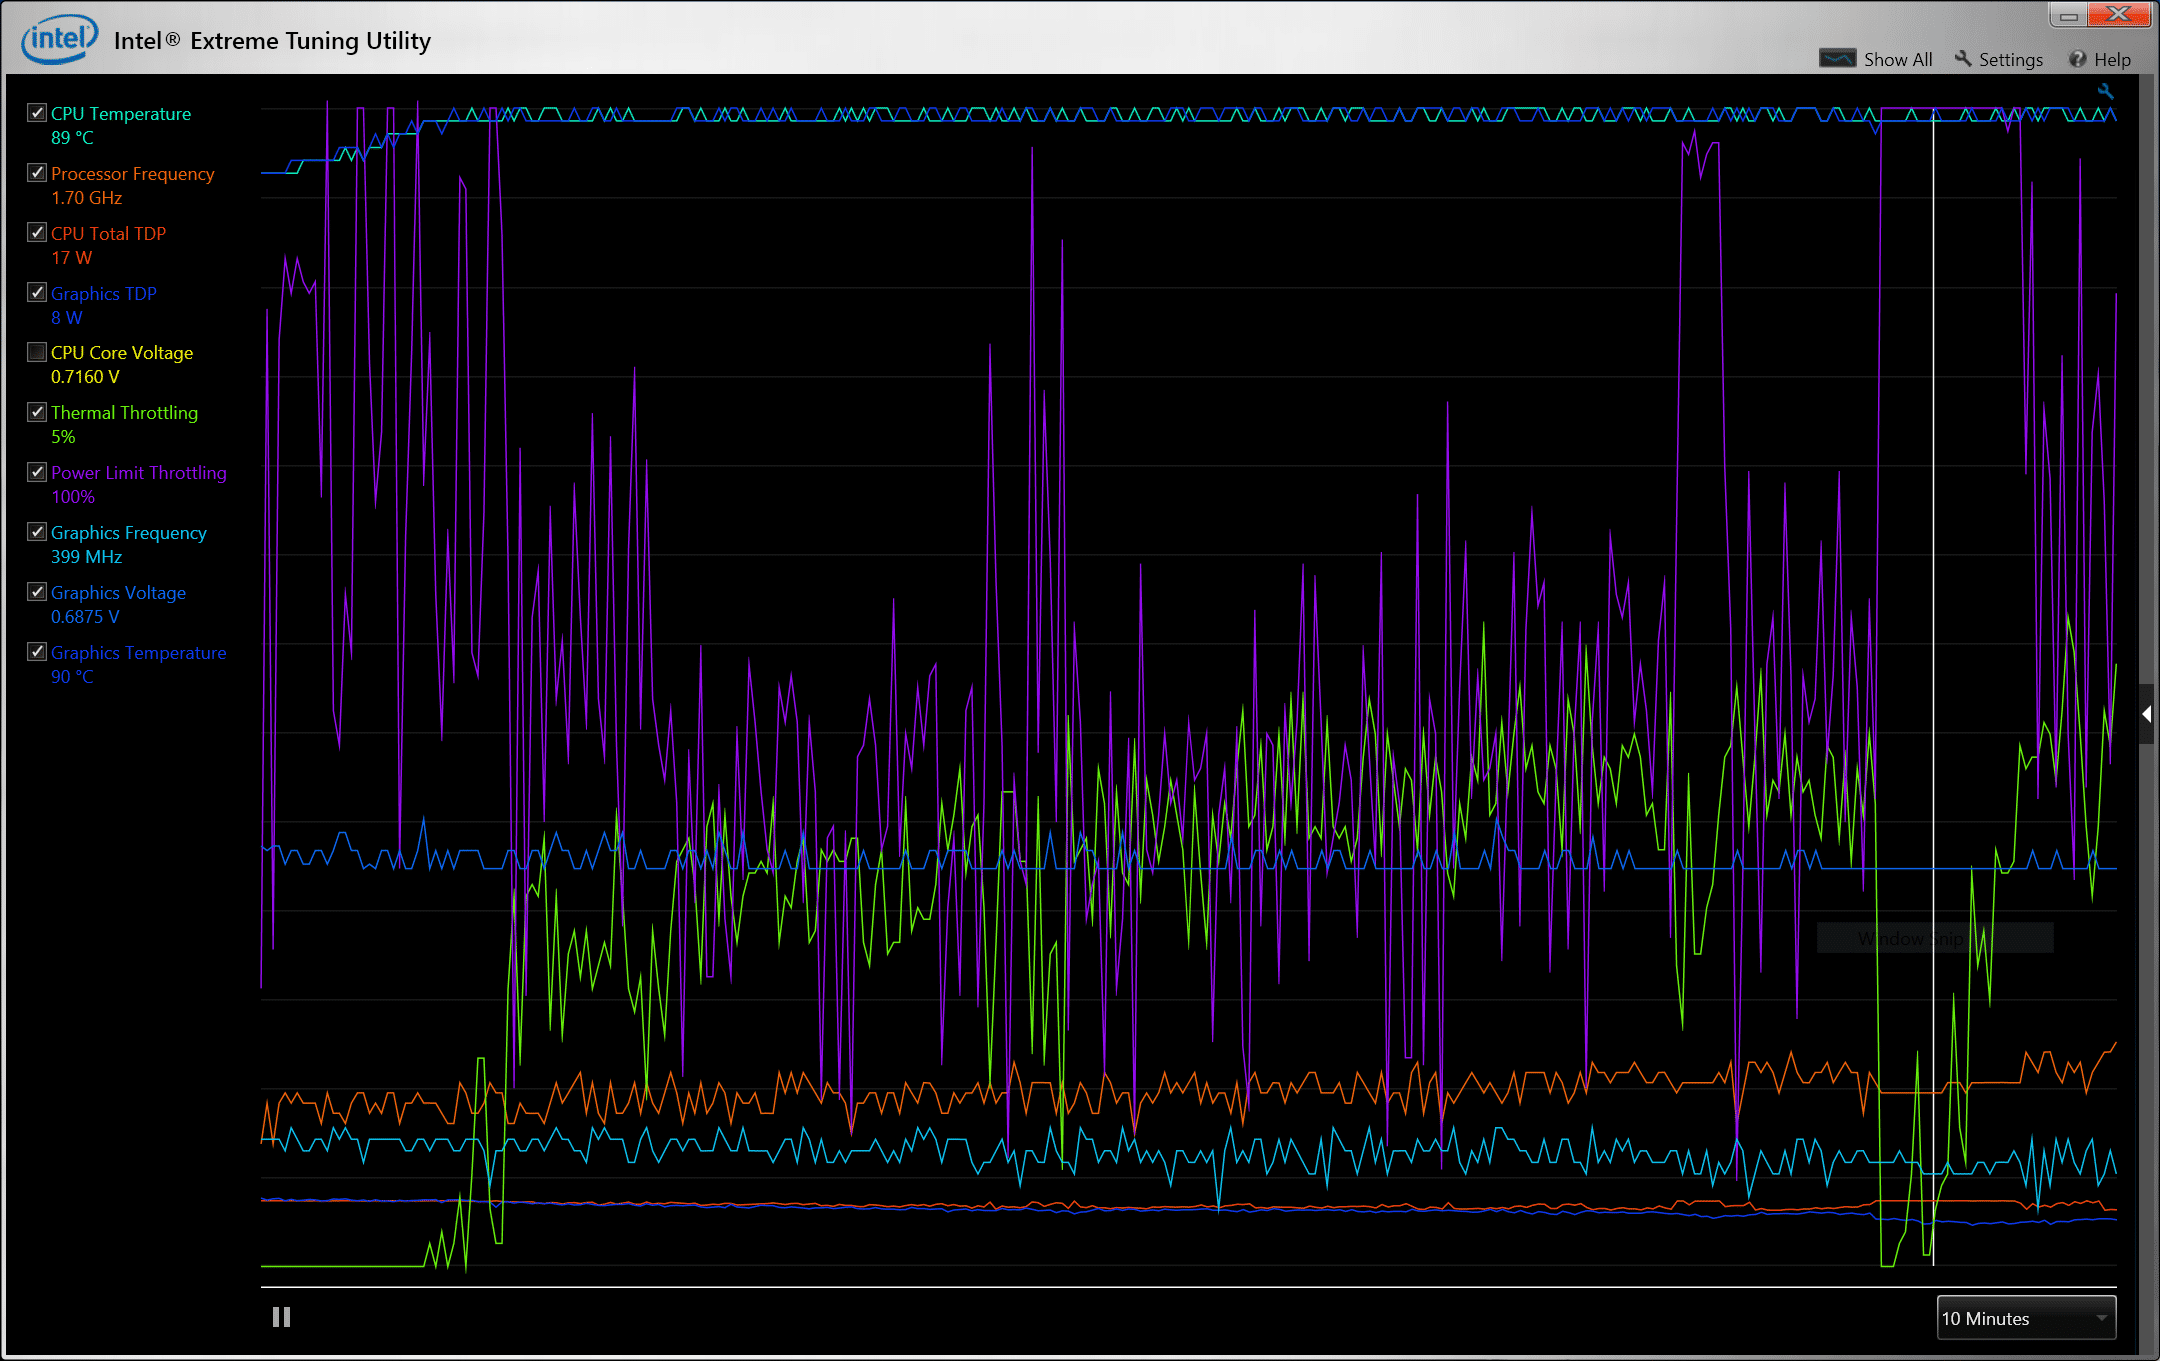Click the Intel logo icon
This screenshot has height=1361, width=2160.
[x=60, y=40]
